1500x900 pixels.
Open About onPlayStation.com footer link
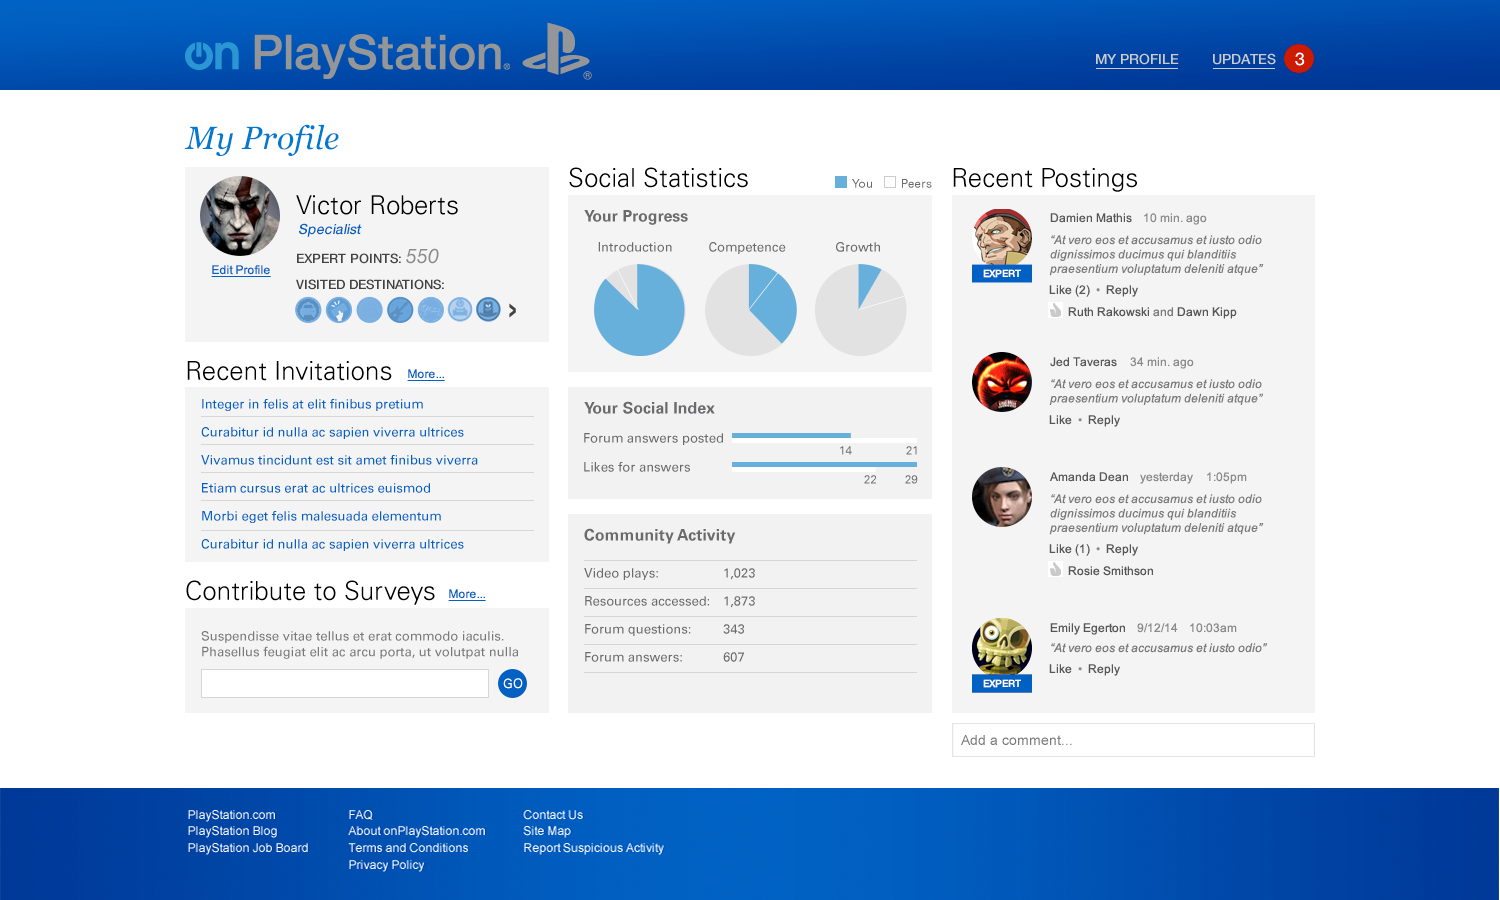click(x=417, y=831)
